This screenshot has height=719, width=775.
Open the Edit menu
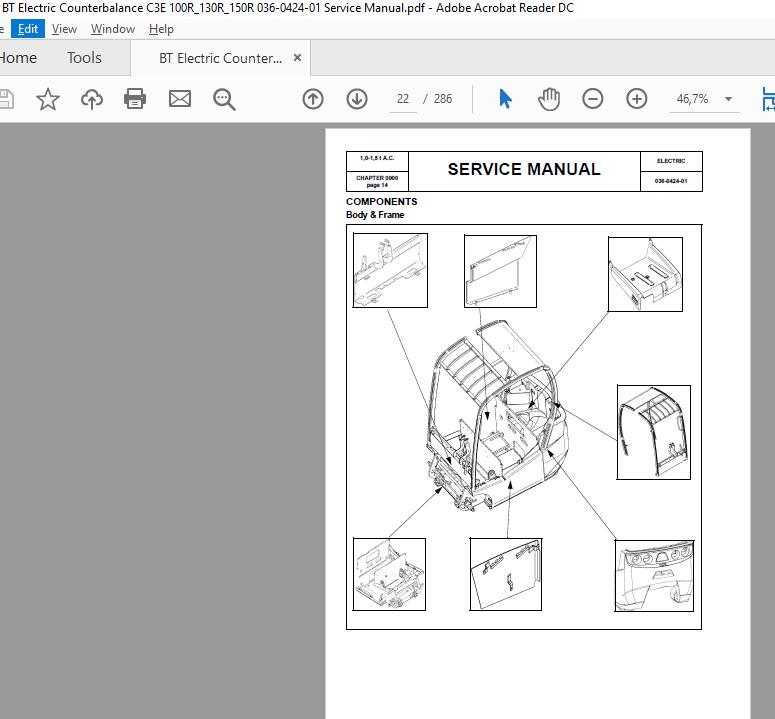(28, 29)
